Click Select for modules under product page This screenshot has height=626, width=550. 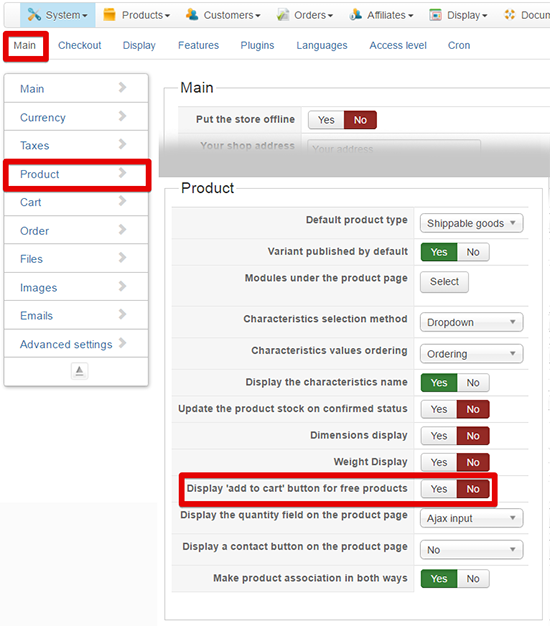click(444, 282)
